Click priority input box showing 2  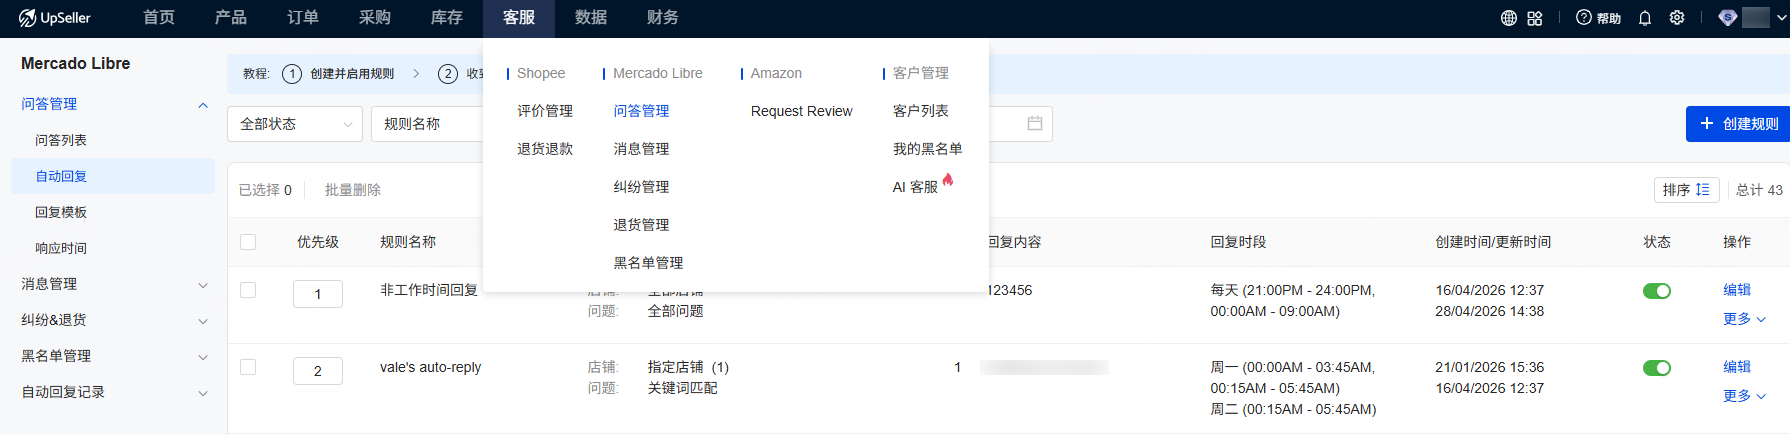click(318, 371)
